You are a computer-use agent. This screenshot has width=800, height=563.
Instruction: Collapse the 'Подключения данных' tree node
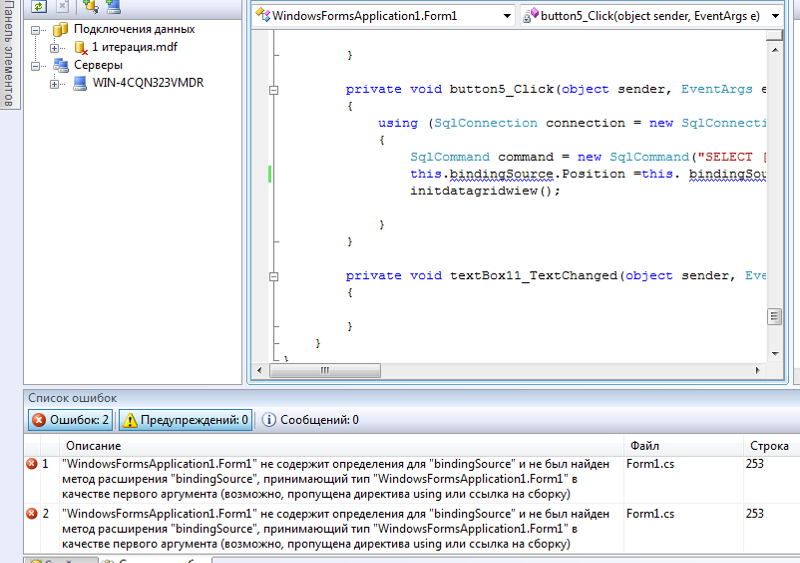tap(37, 30)
